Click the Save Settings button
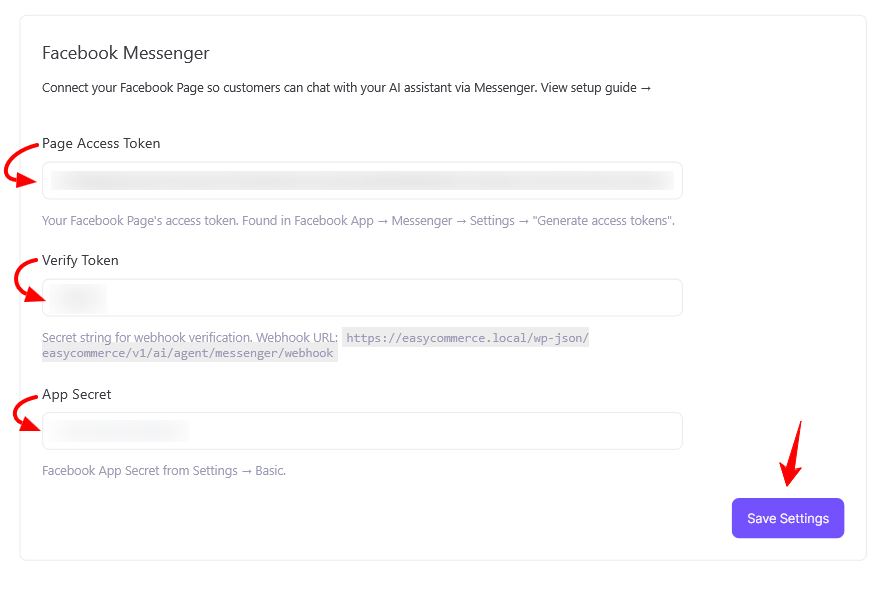 [x=787, y=518]
